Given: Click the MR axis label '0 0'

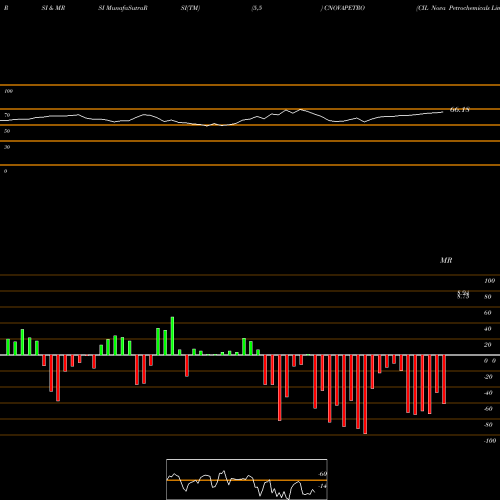Looking at the screenshot, I should click(490, 361).
